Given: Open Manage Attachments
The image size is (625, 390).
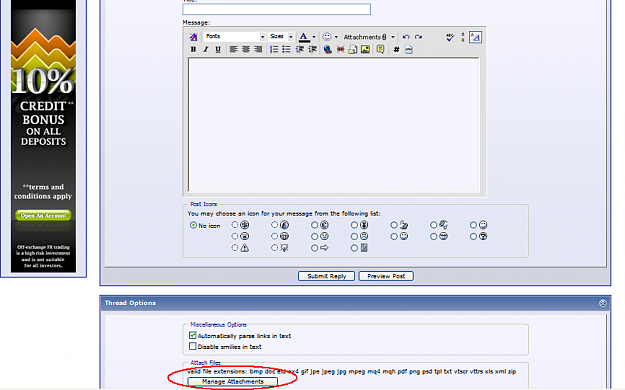Looking at the screenshot, I should point(232,382).
